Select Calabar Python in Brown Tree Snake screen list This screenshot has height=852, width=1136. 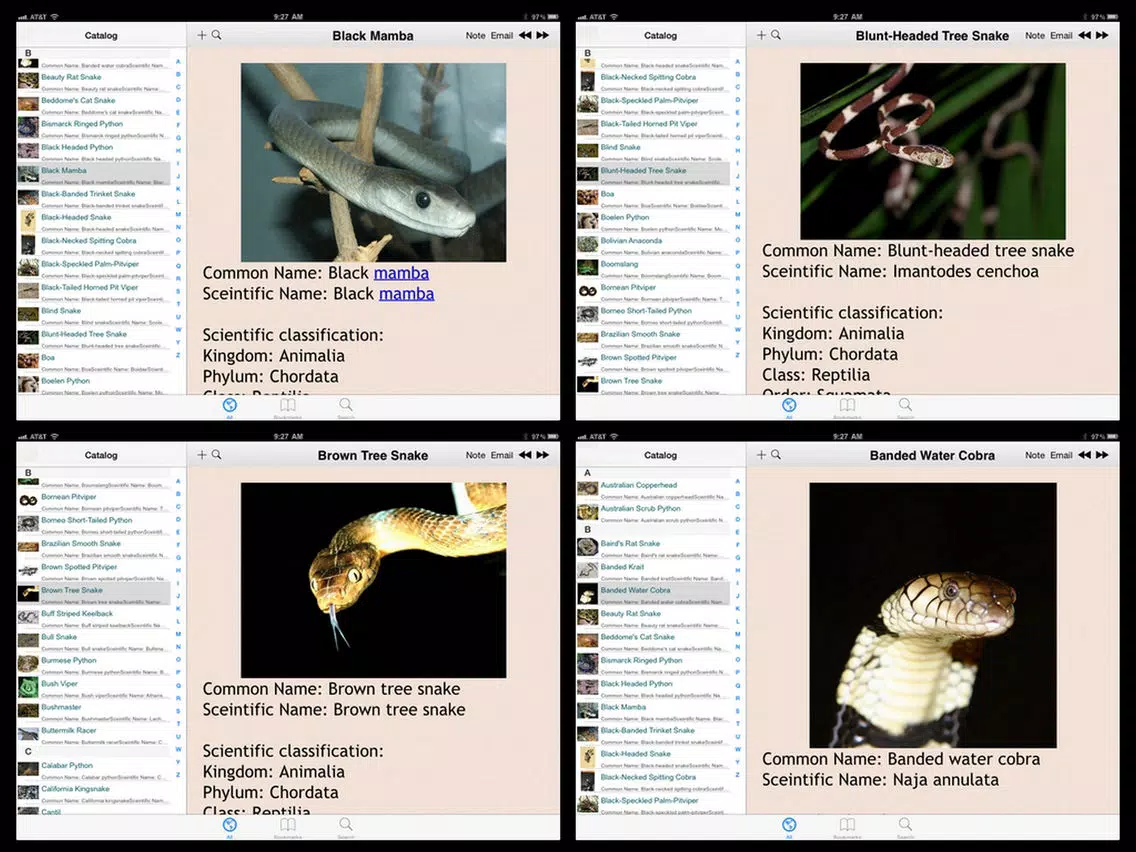(94, 770)
